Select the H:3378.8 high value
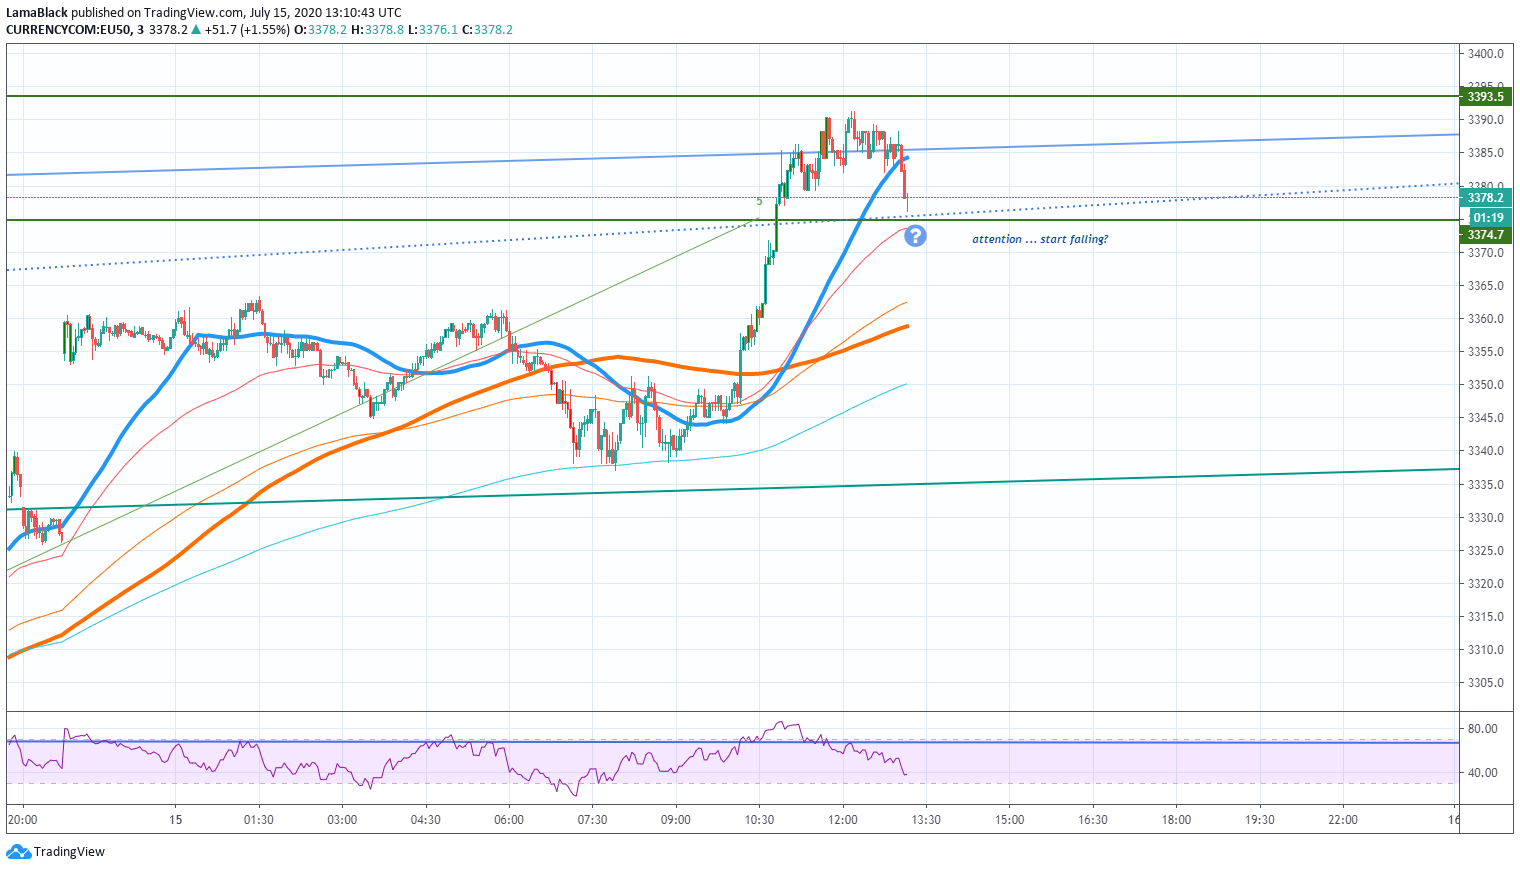1520x870 pixels. 377,30
